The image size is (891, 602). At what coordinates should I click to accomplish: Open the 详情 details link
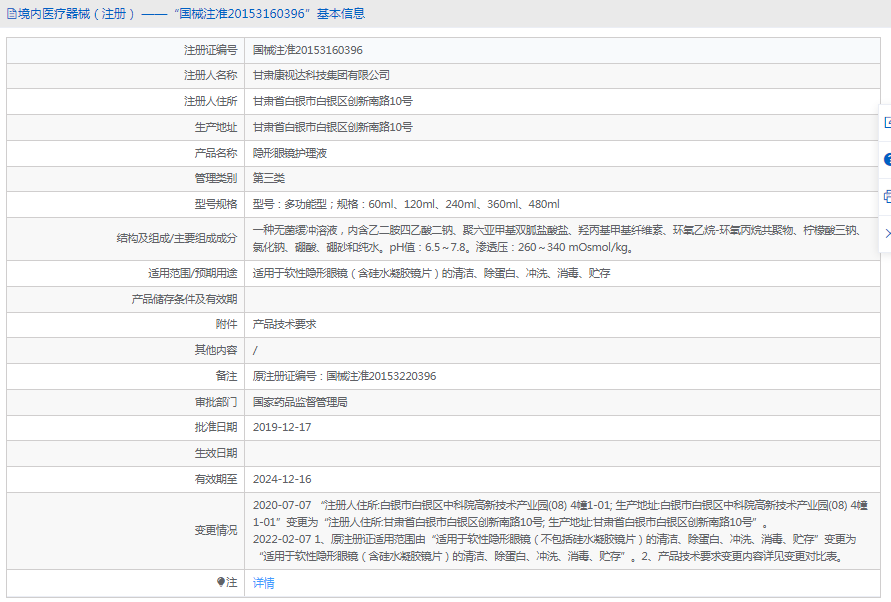click(263, 583)
